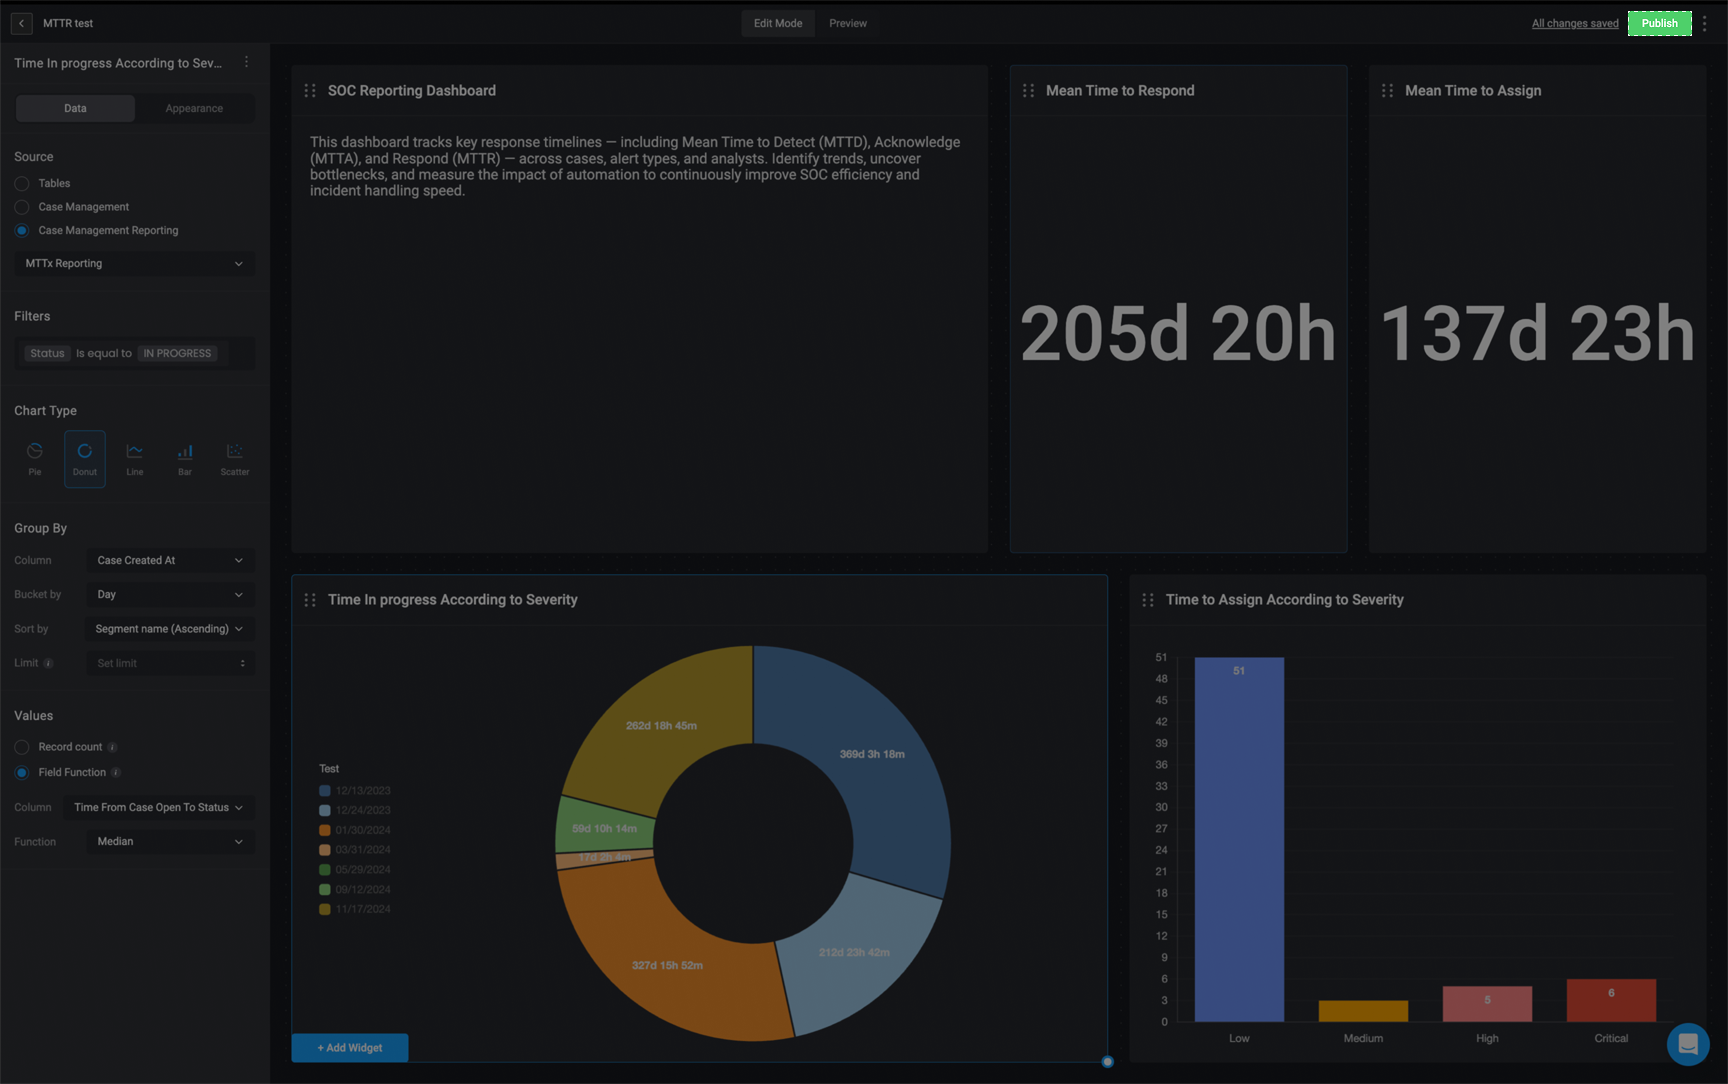
Task: Click the 12/13/2023 legend color swatch
Action: coord(325,790)
